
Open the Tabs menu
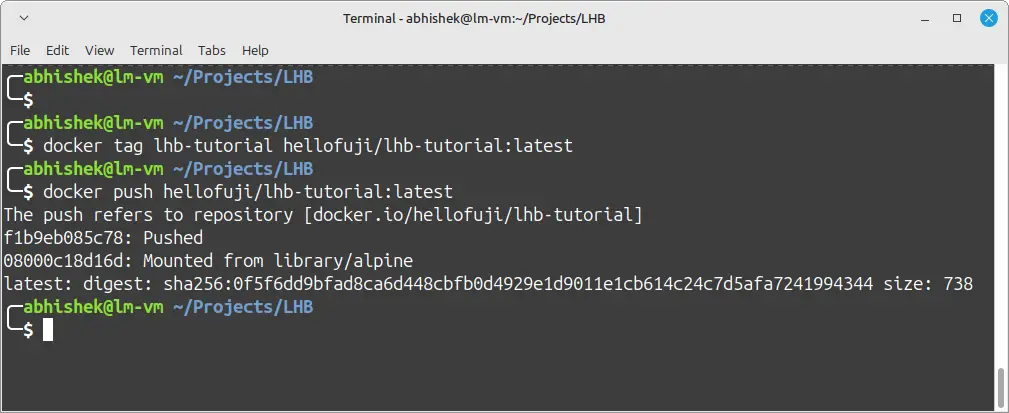click(x=212, y=50)
